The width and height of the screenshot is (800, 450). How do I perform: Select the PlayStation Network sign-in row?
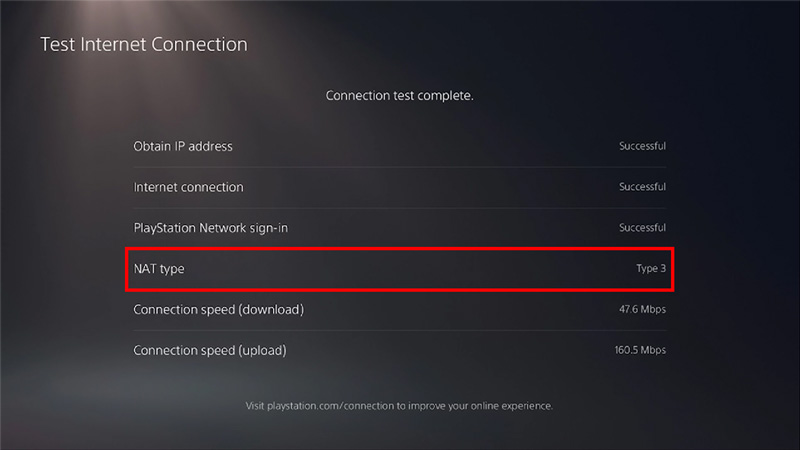point(399,228)
